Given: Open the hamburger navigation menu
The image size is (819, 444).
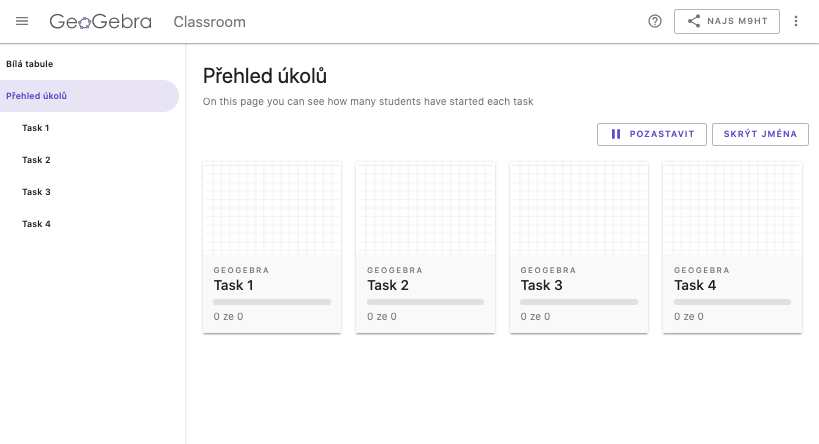Looking at the screenshot, I should (22, 21).
